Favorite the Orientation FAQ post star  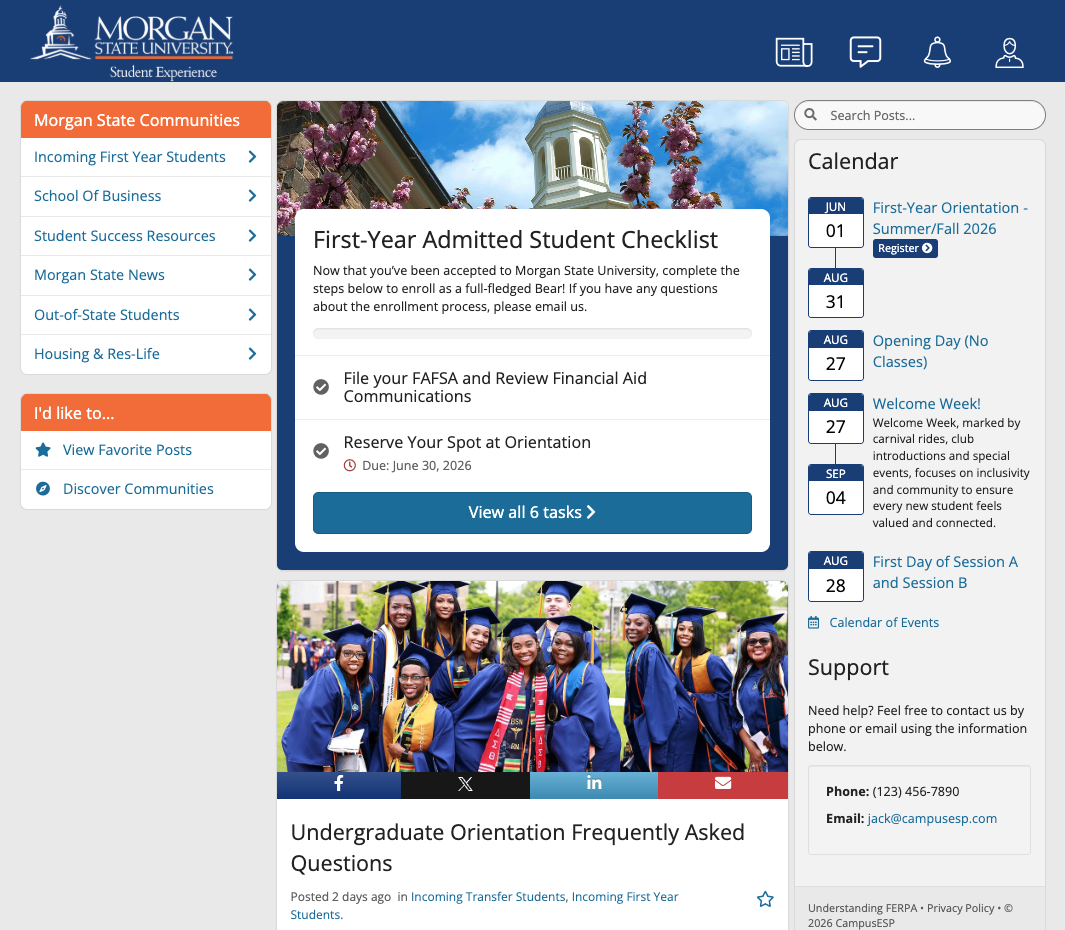(765, 899)
